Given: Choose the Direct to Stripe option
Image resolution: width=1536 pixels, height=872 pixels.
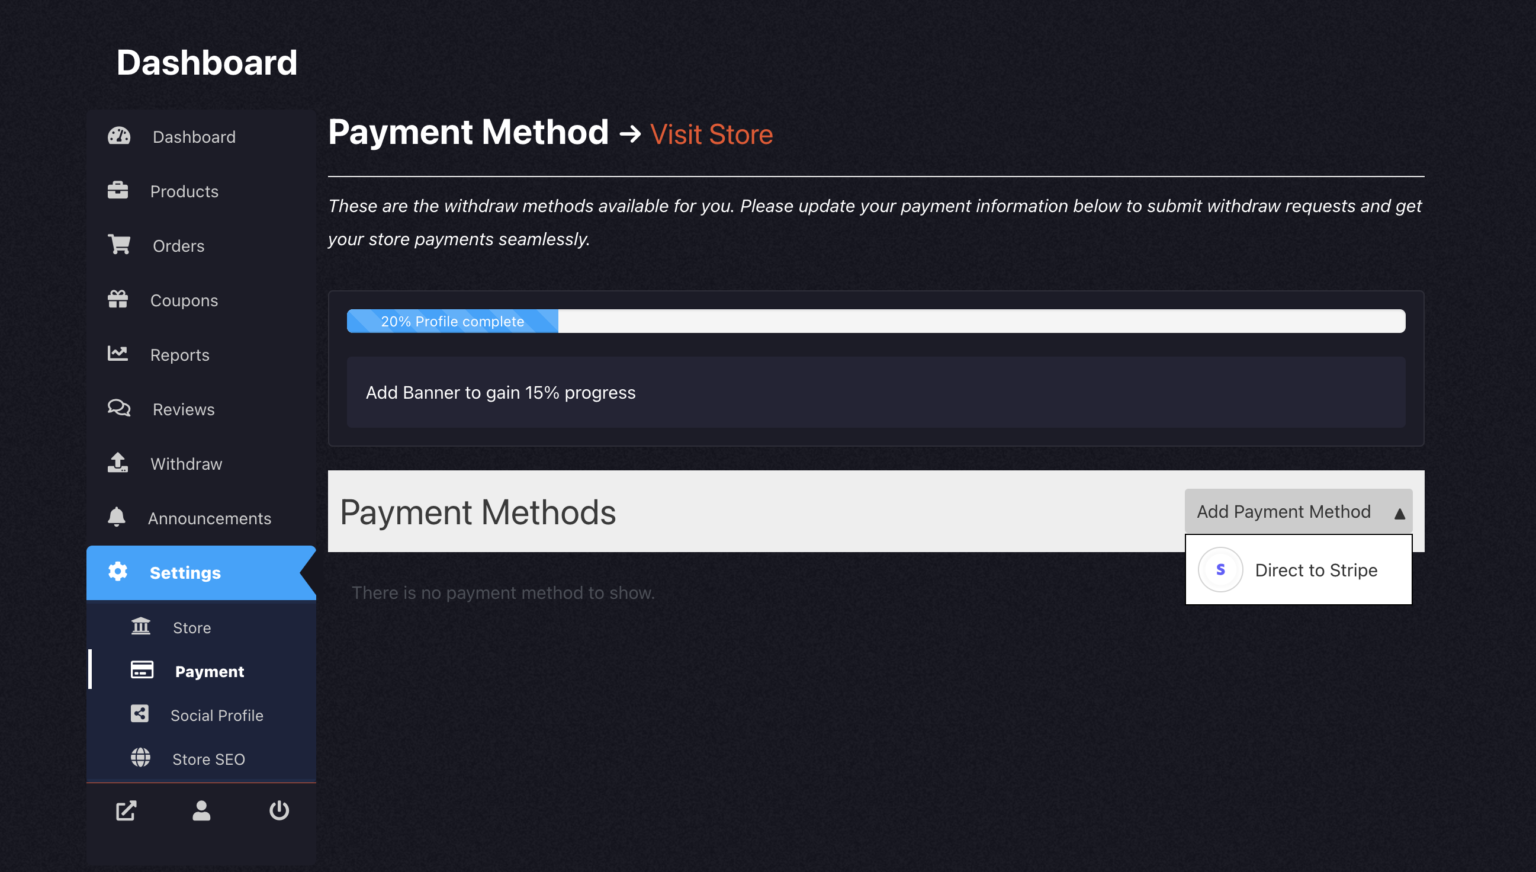Looking at the screenshot, I should [1298, 570].
